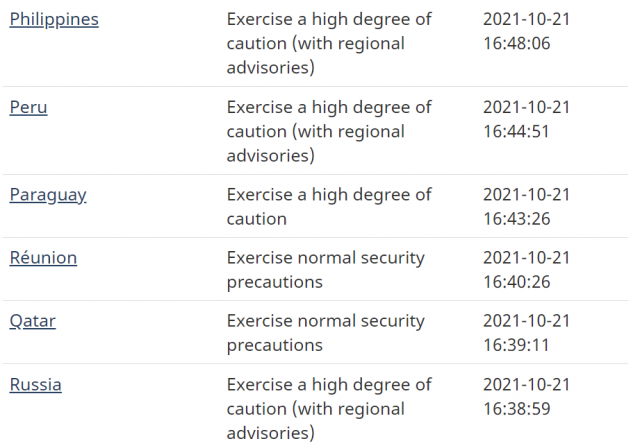The height and width of the screenshot is (448, 640).
Task: Select the Philippines advisory level text
Action: pyautogui.click(x=329, y=43)
